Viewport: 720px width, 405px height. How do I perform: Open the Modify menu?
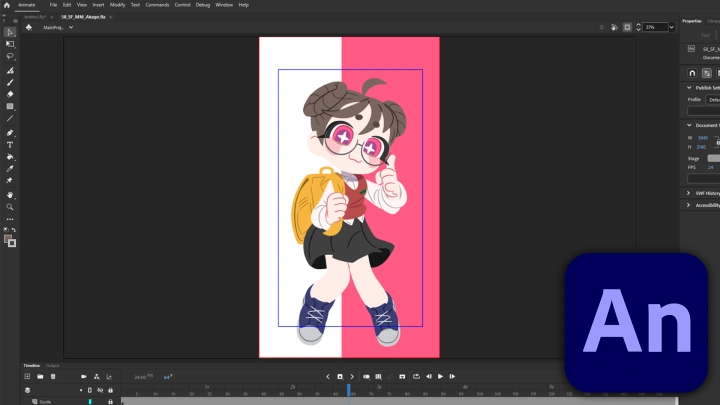(118, 5)
